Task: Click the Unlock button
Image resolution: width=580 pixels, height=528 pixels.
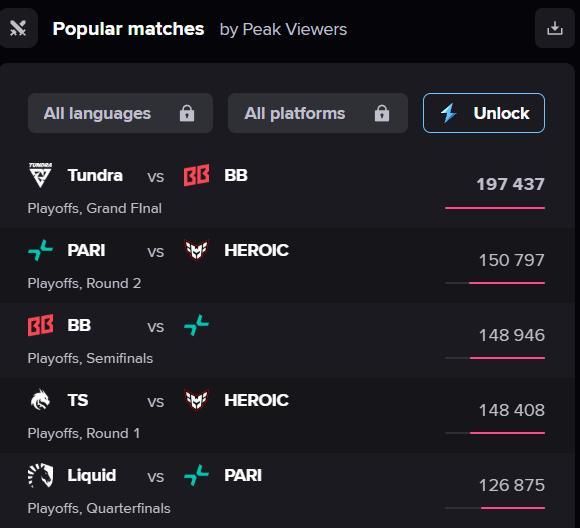Action: (484, 113)
